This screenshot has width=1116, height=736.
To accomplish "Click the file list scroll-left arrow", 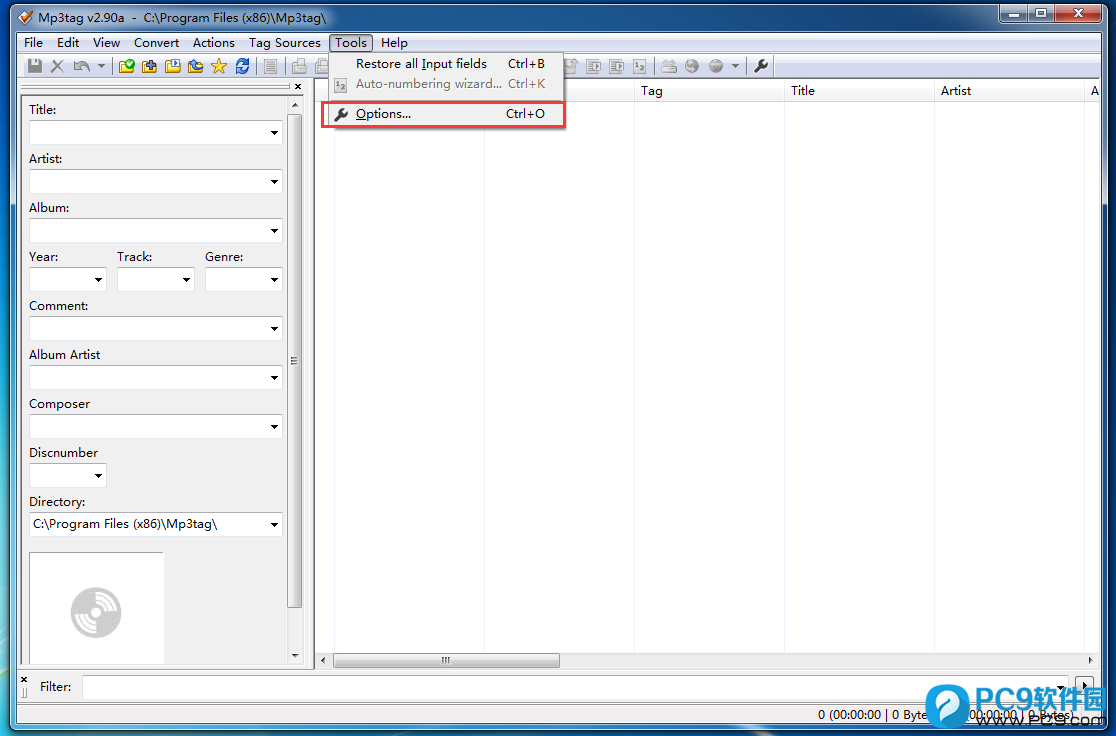I will point(323,661).
